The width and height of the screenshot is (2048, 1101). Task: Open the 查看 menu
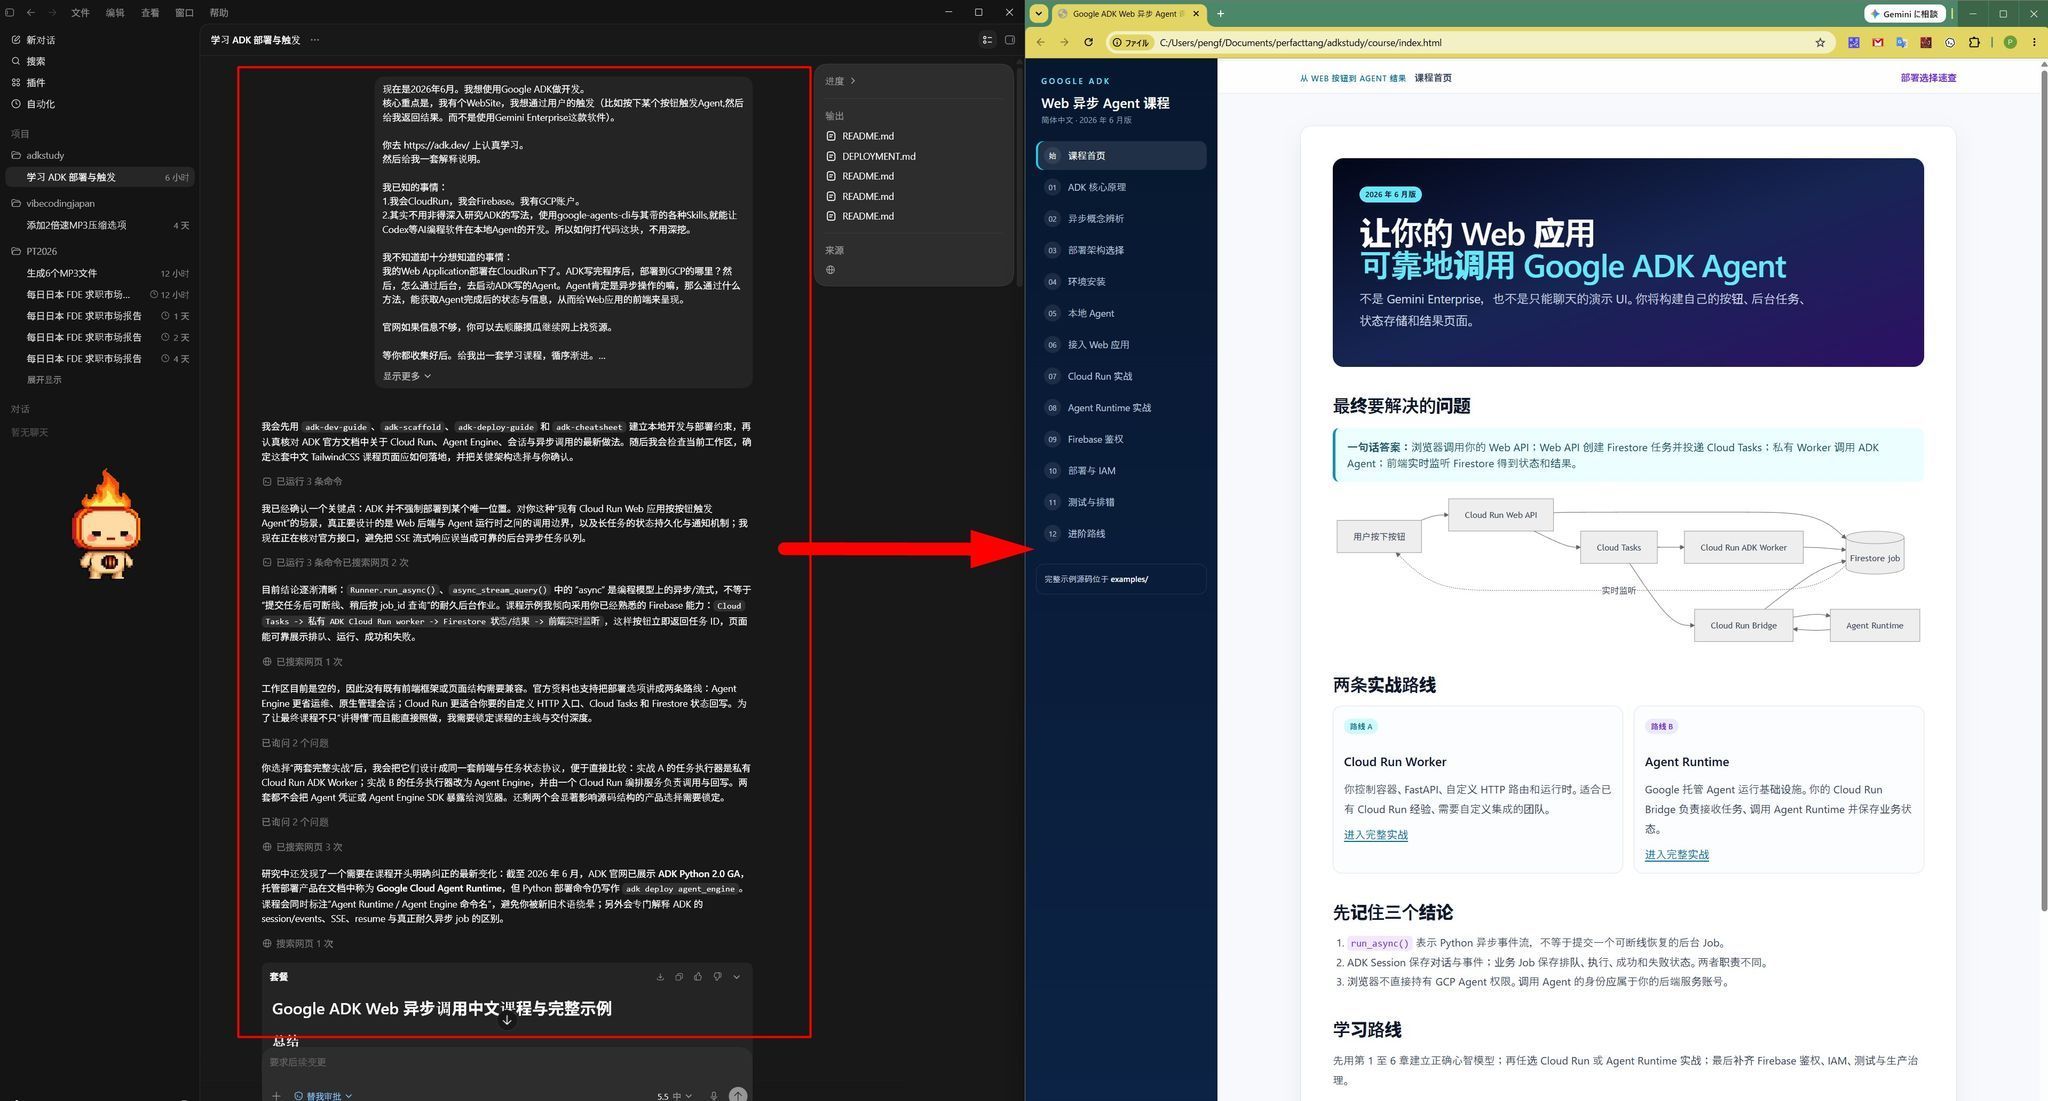[150, 13]
